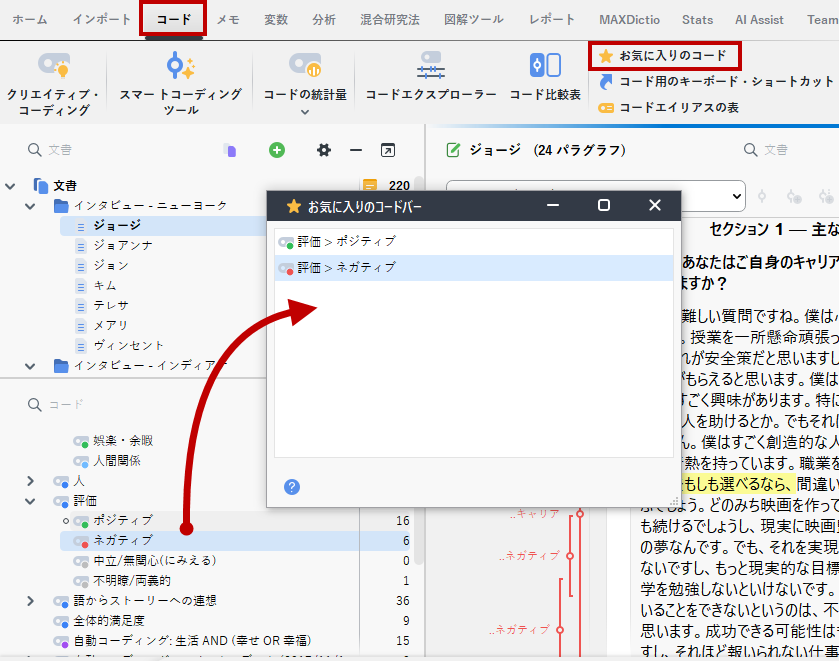Expand the 人 code in code tree
Screen dimensions: 839x661
30,481
